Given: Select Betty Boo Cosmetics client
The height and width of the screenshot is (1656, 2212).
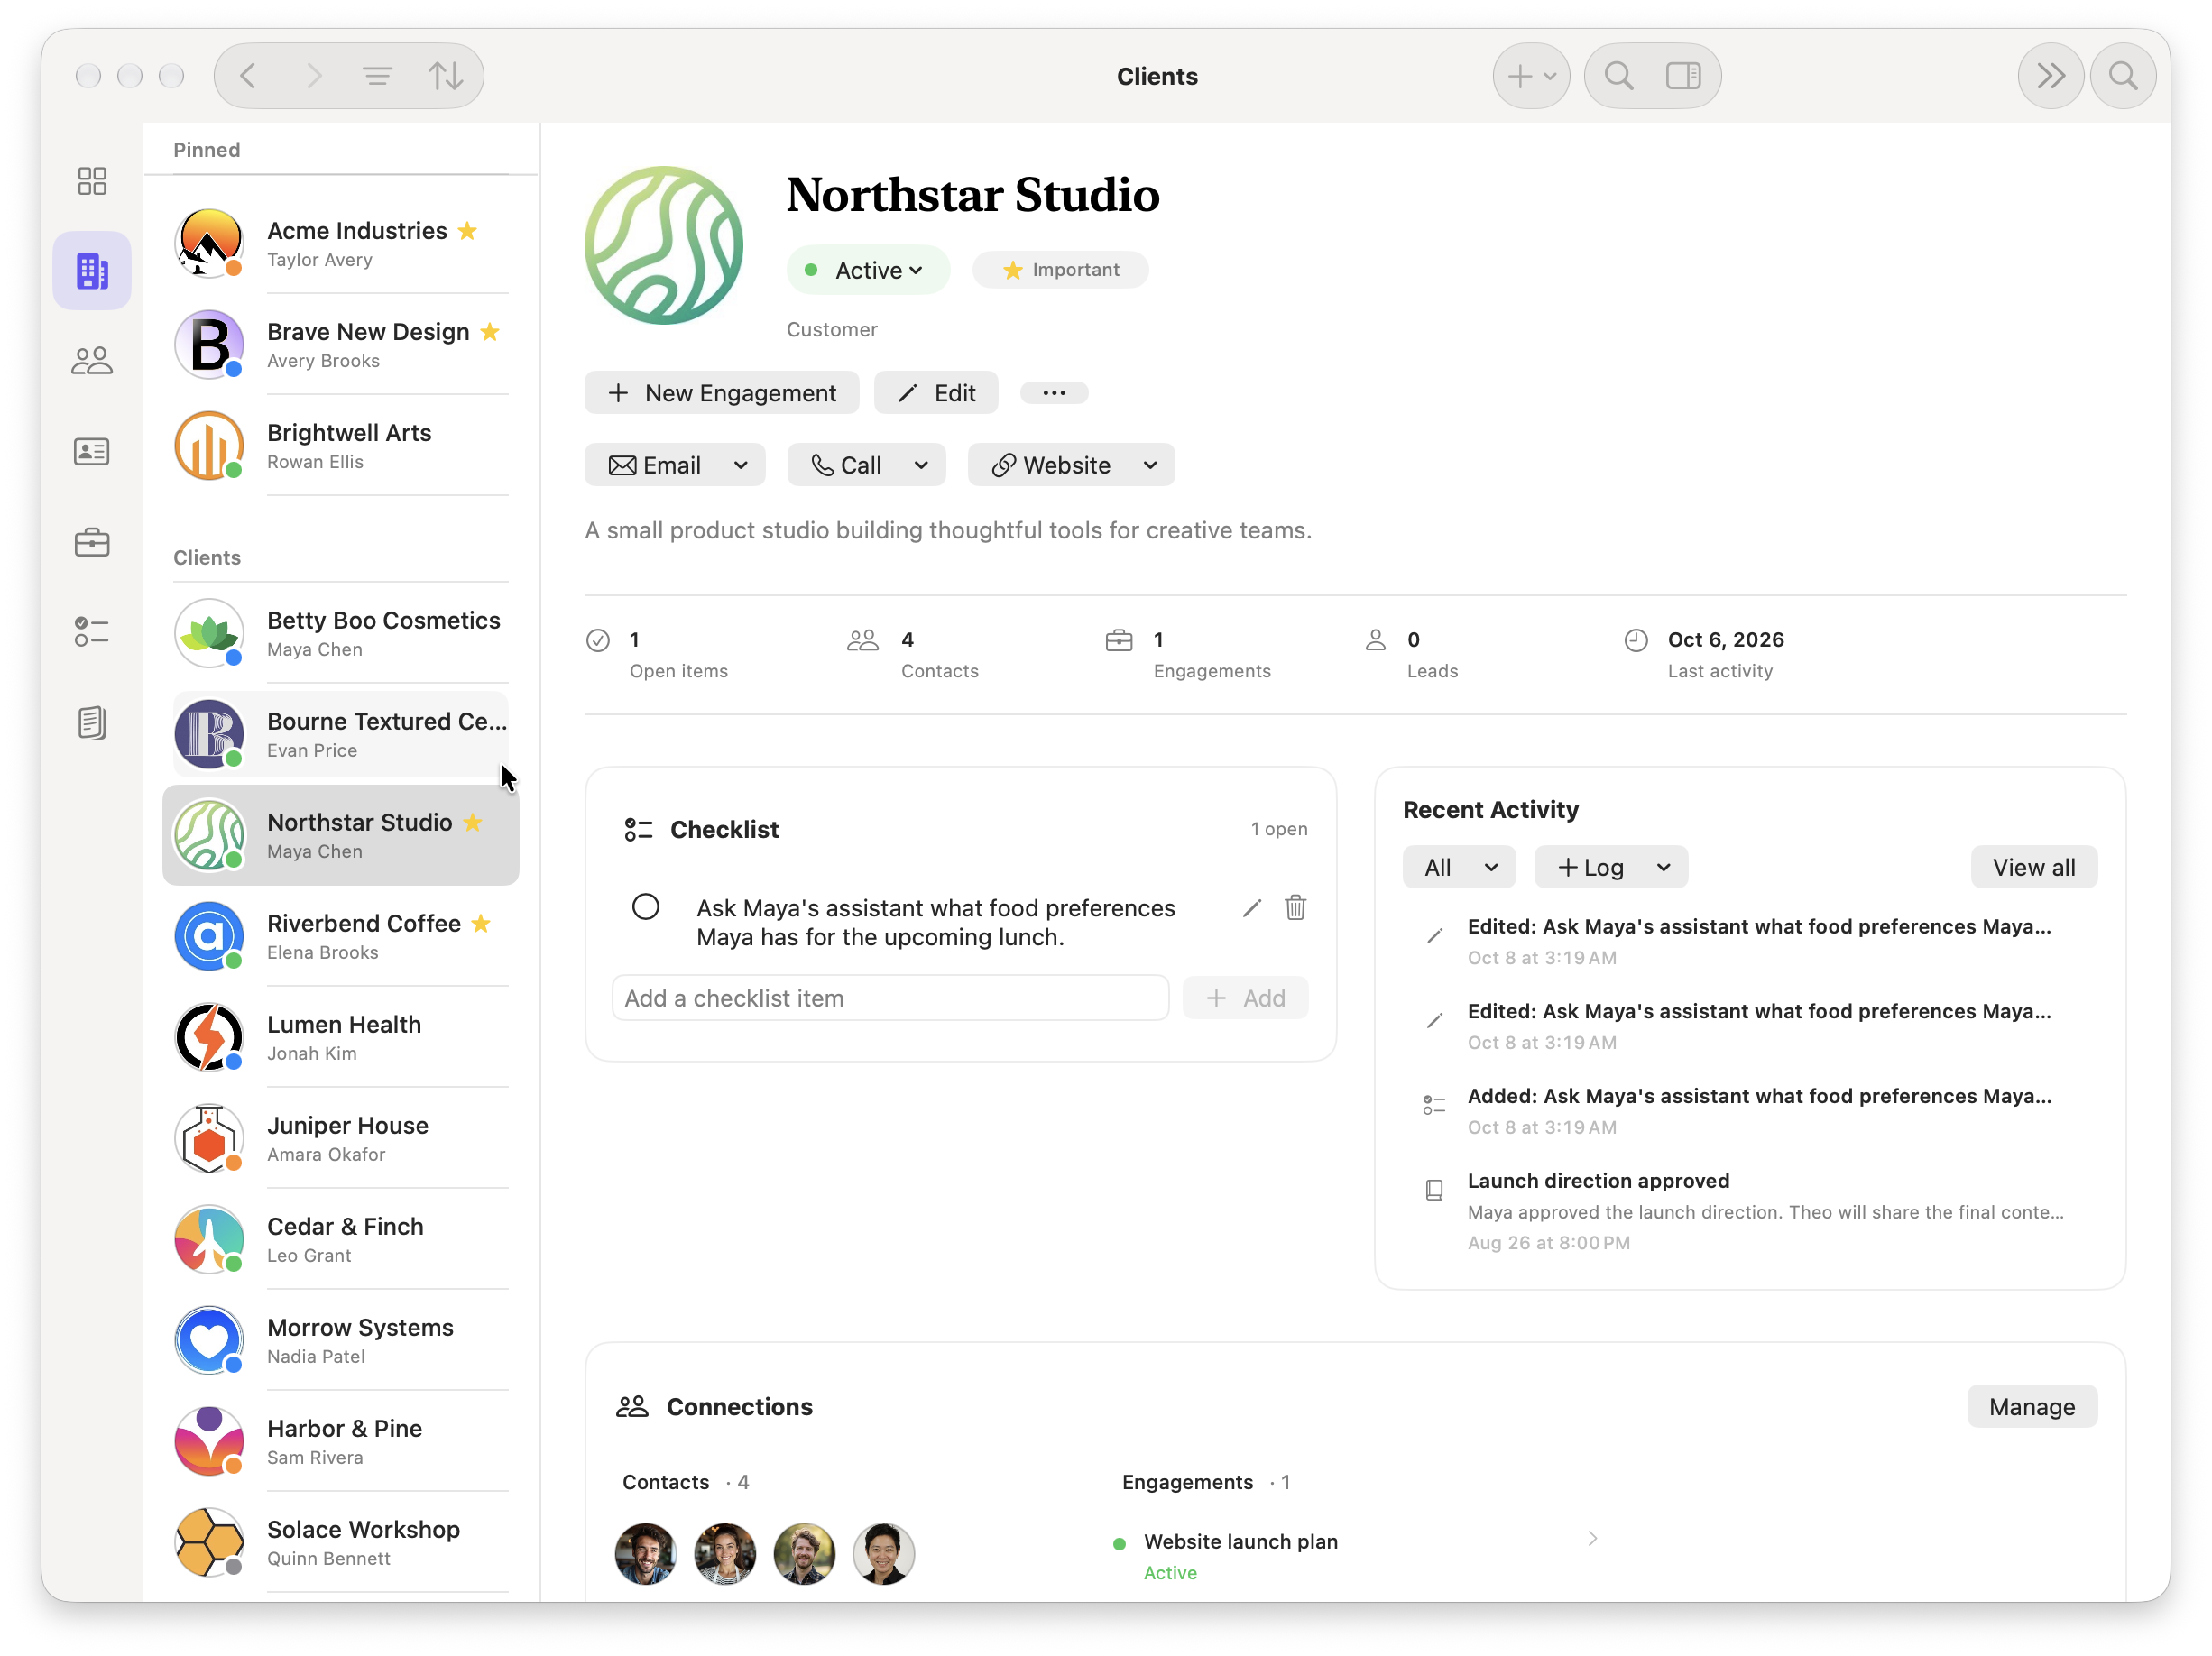Looking at the screenshot, I should pos(341,633).
